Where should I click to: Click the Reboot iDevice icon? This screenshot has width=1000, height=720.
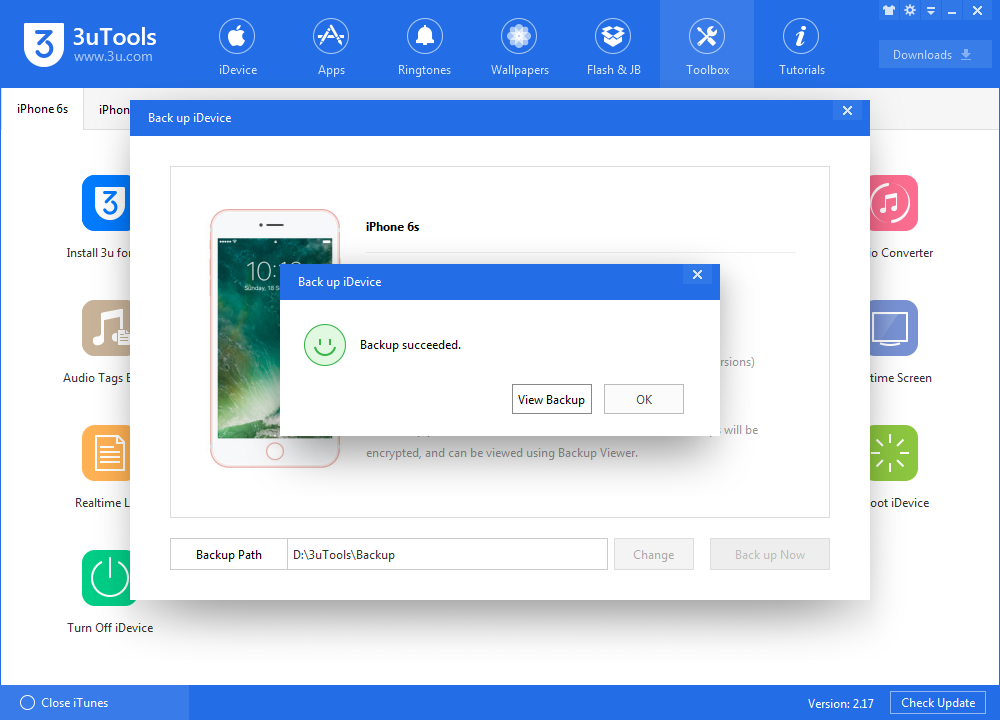click(x=893, y=453)
